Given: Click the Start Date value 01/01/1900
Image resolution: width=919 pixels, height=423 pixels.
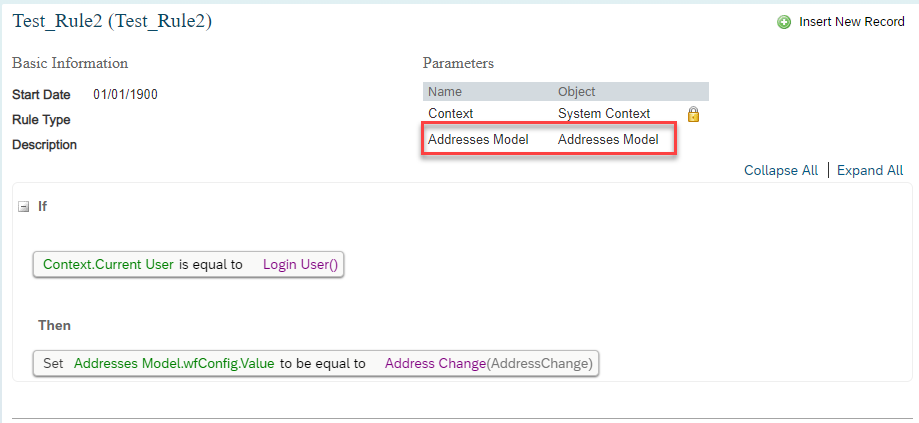Looking at the screenshot, I should coord(125,95).
